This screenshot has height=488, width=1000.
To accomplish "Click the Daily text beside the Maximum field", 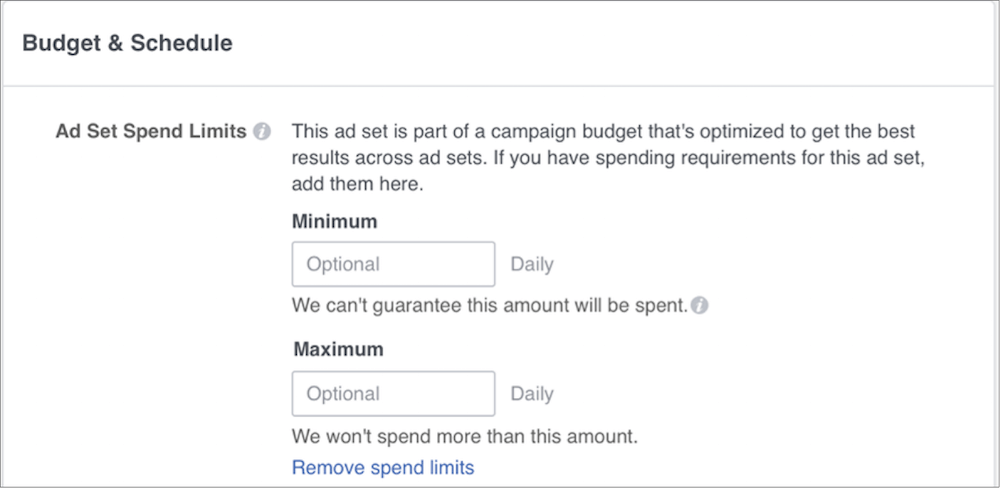I will click(532, 393).
